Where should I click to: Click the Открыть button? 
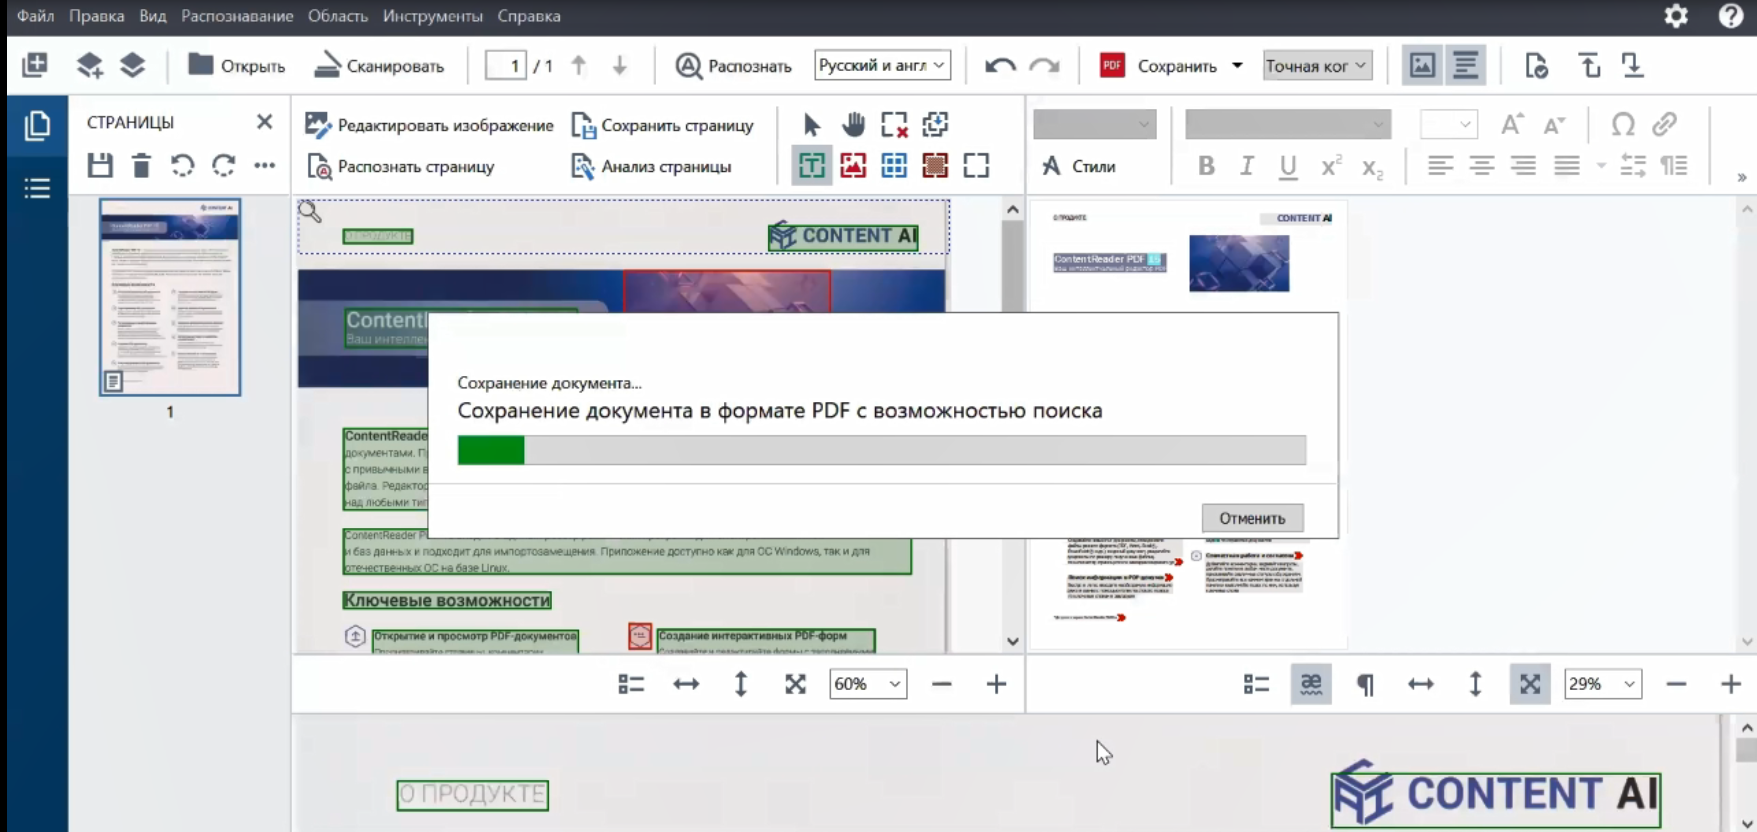click(x=237, y=66)
